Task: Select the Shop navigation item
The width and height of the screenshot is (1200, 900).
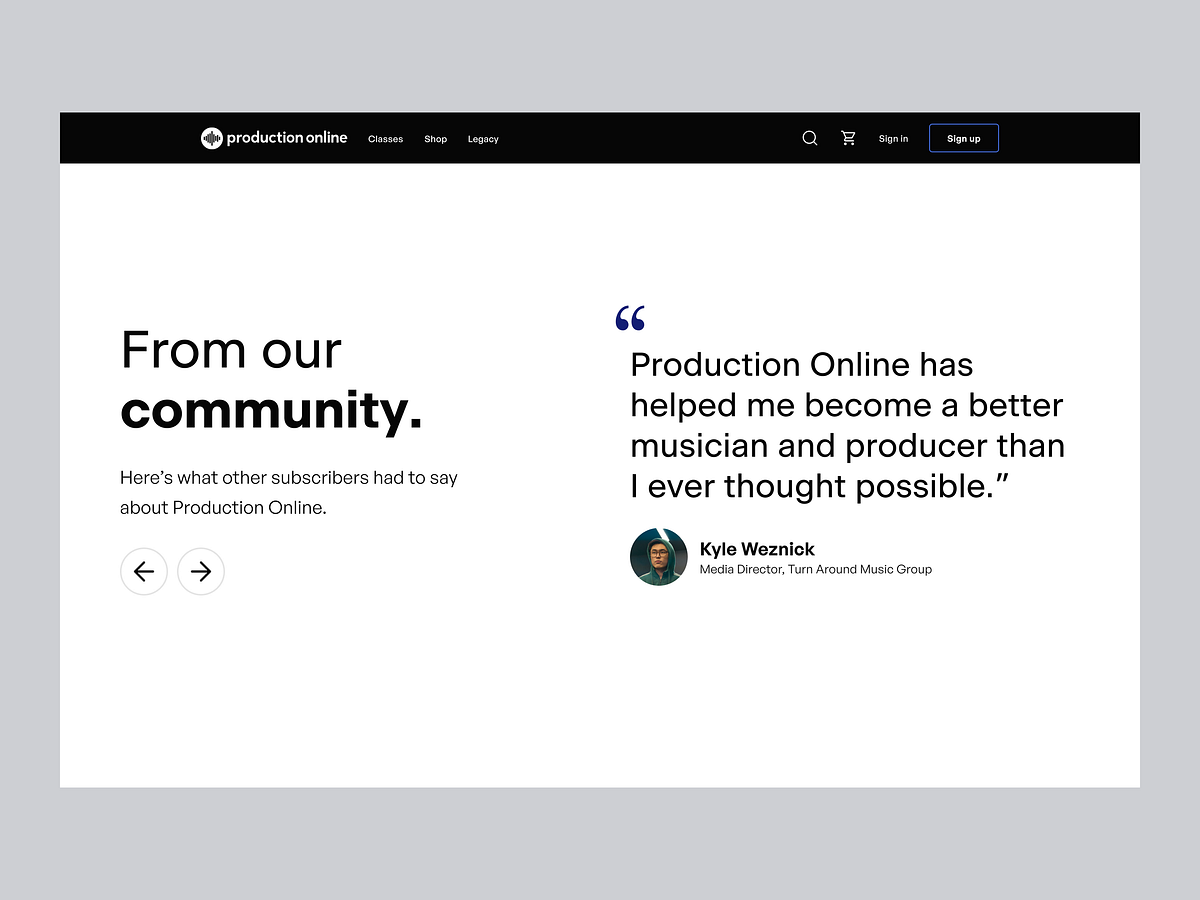Action: coord(435,139)
